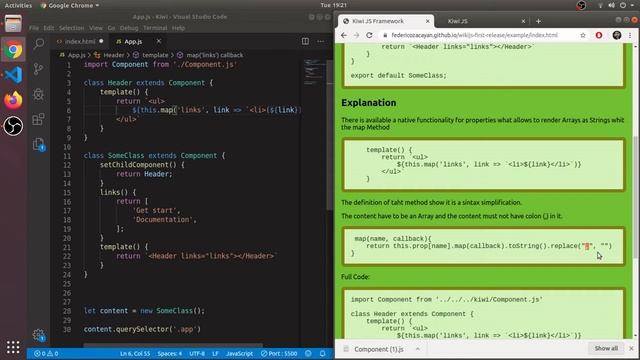The image size is (640, 360).
Task: Open the Edit menu in VS Code
Action: tap(49, 28)
